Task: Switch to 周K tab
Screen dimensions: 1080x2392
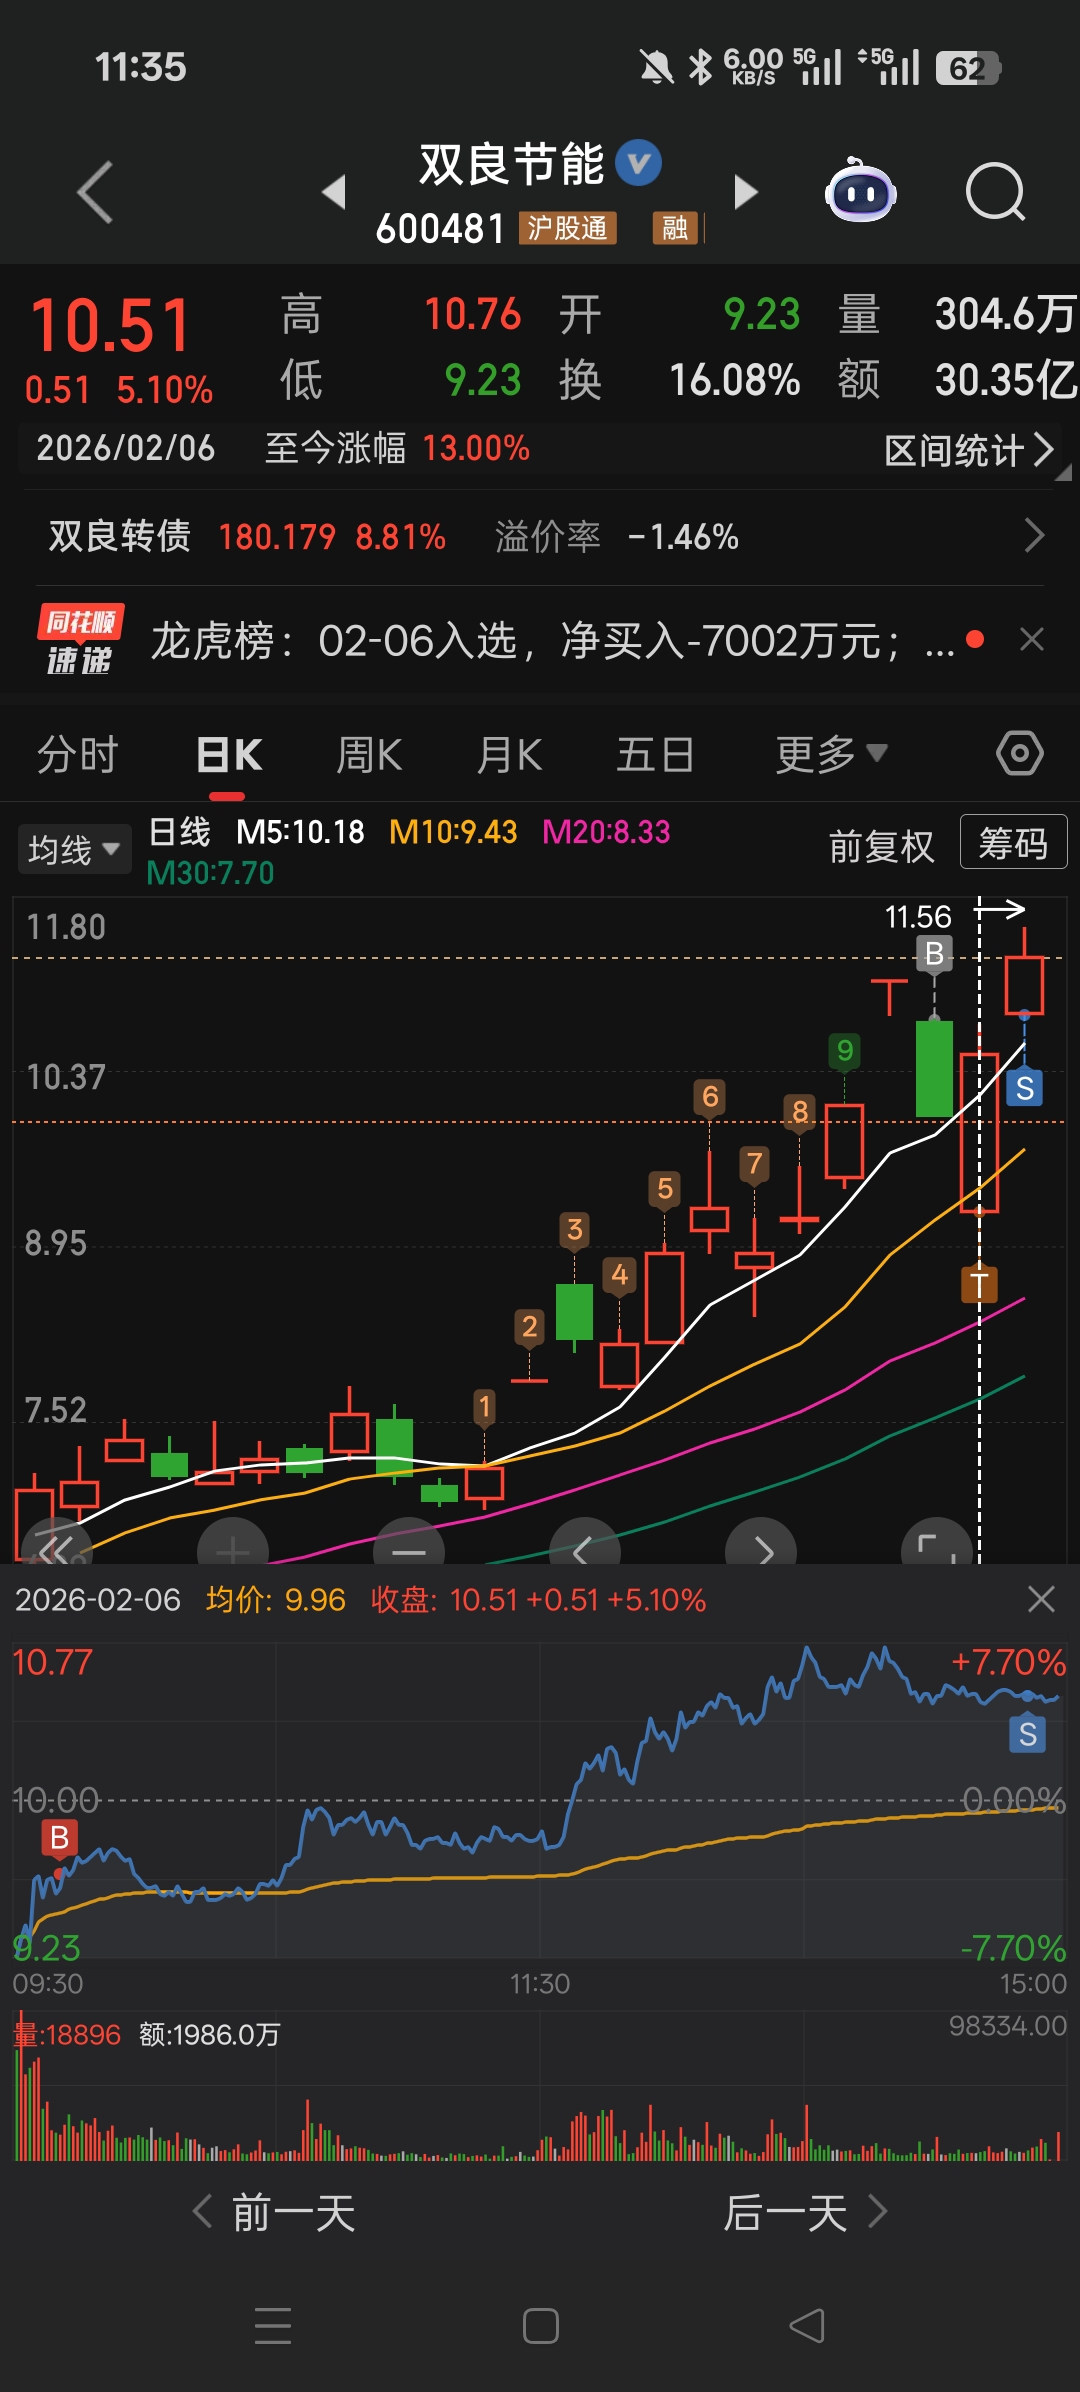Action: 369,754
